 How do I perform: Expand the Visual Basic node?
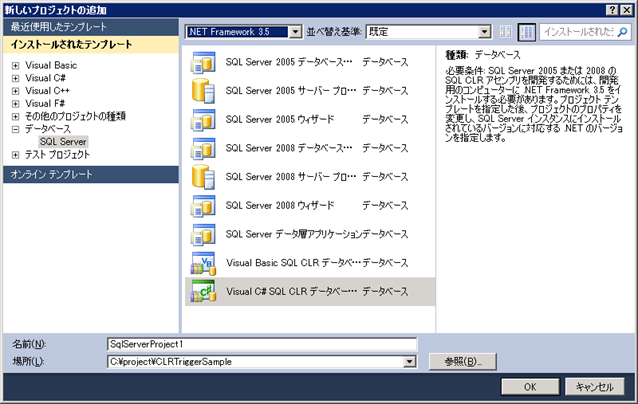click(x=15, y=66)
